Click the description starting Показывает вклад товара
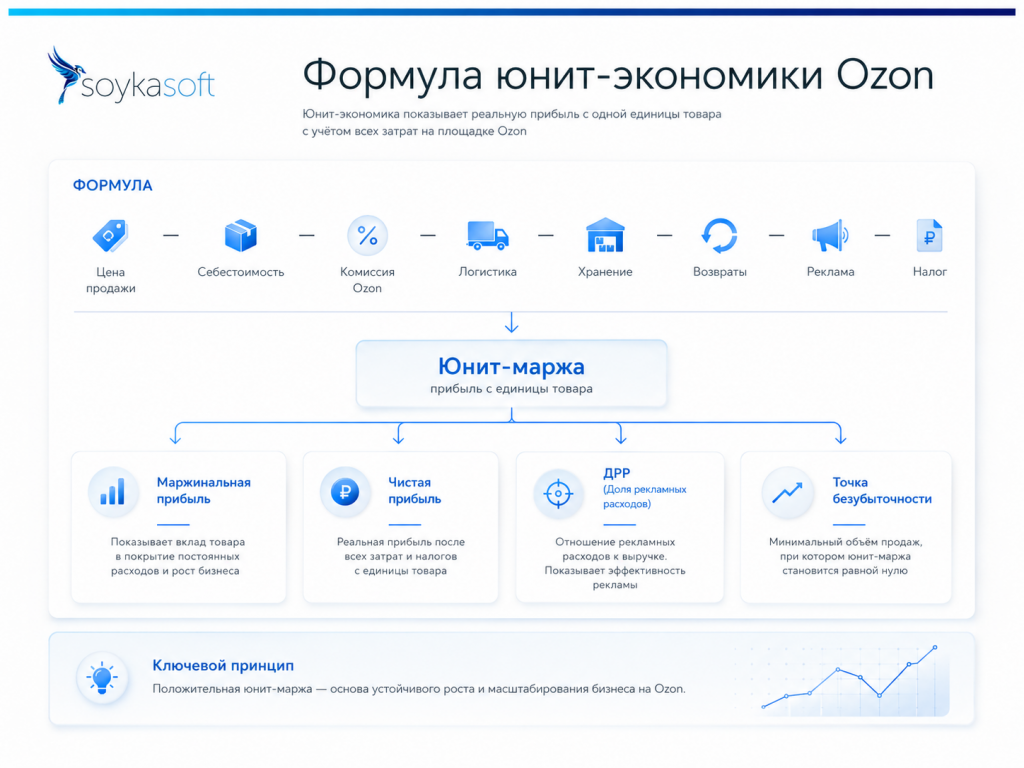The width and height of the screenshot is (1024, 768). point(178,556)
